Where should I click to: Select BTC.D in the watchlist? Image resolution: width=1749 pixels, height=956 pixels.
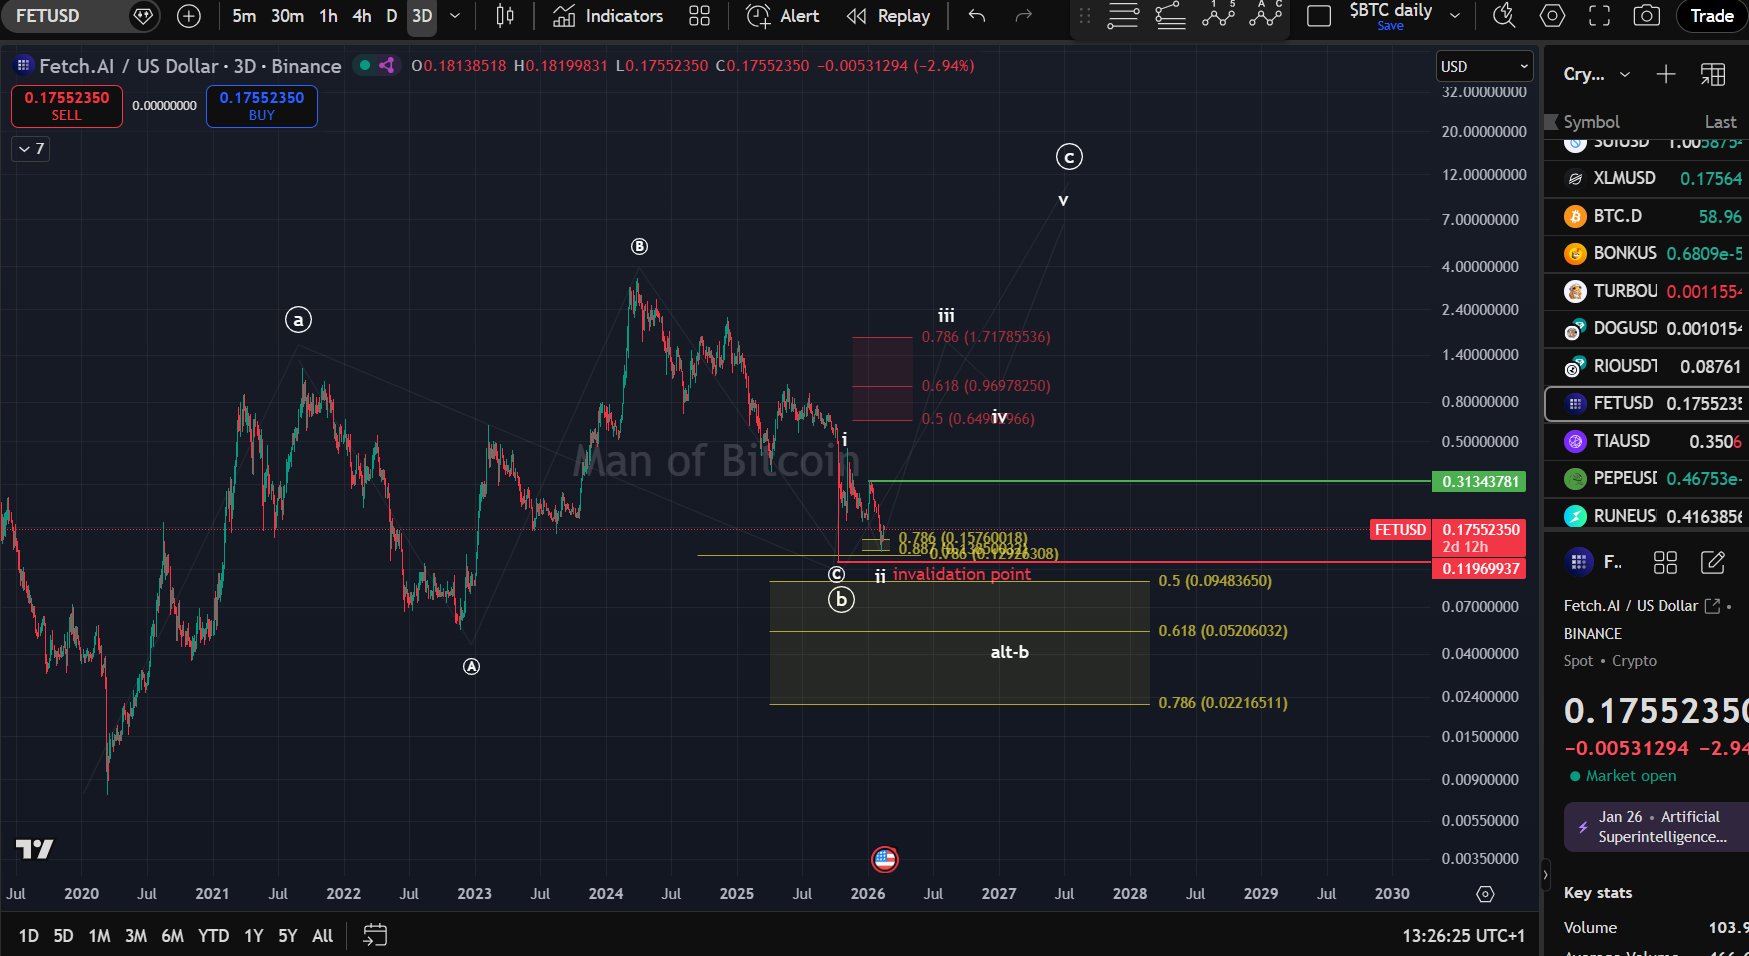pos(1647,216)
